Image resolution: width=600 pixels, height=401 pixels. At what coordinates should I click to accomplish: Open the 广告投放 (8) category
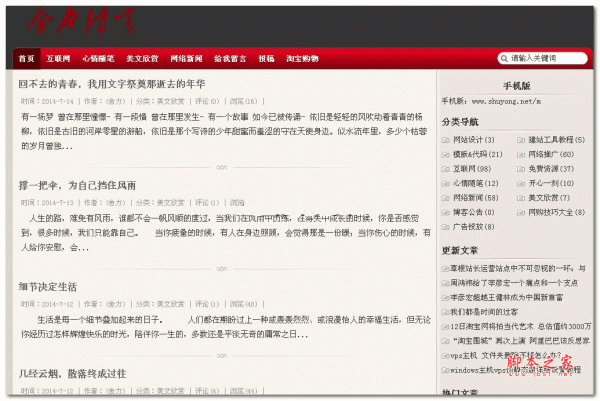(474, 227)
